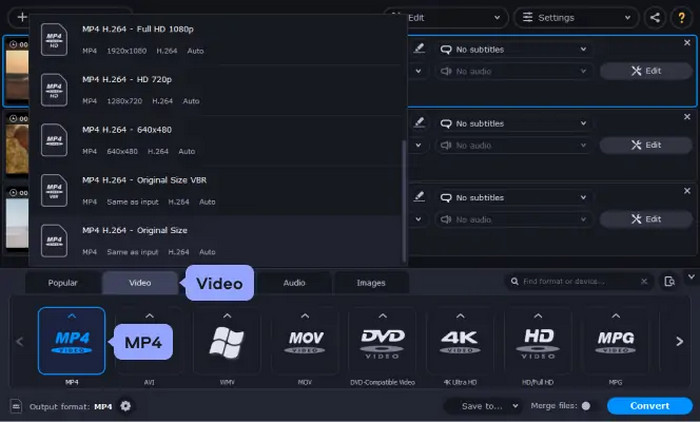Image resolution: width=700 pixels, height=422 pixels.
Task: Switch to the Audio tab
Action: click(294, 283)
